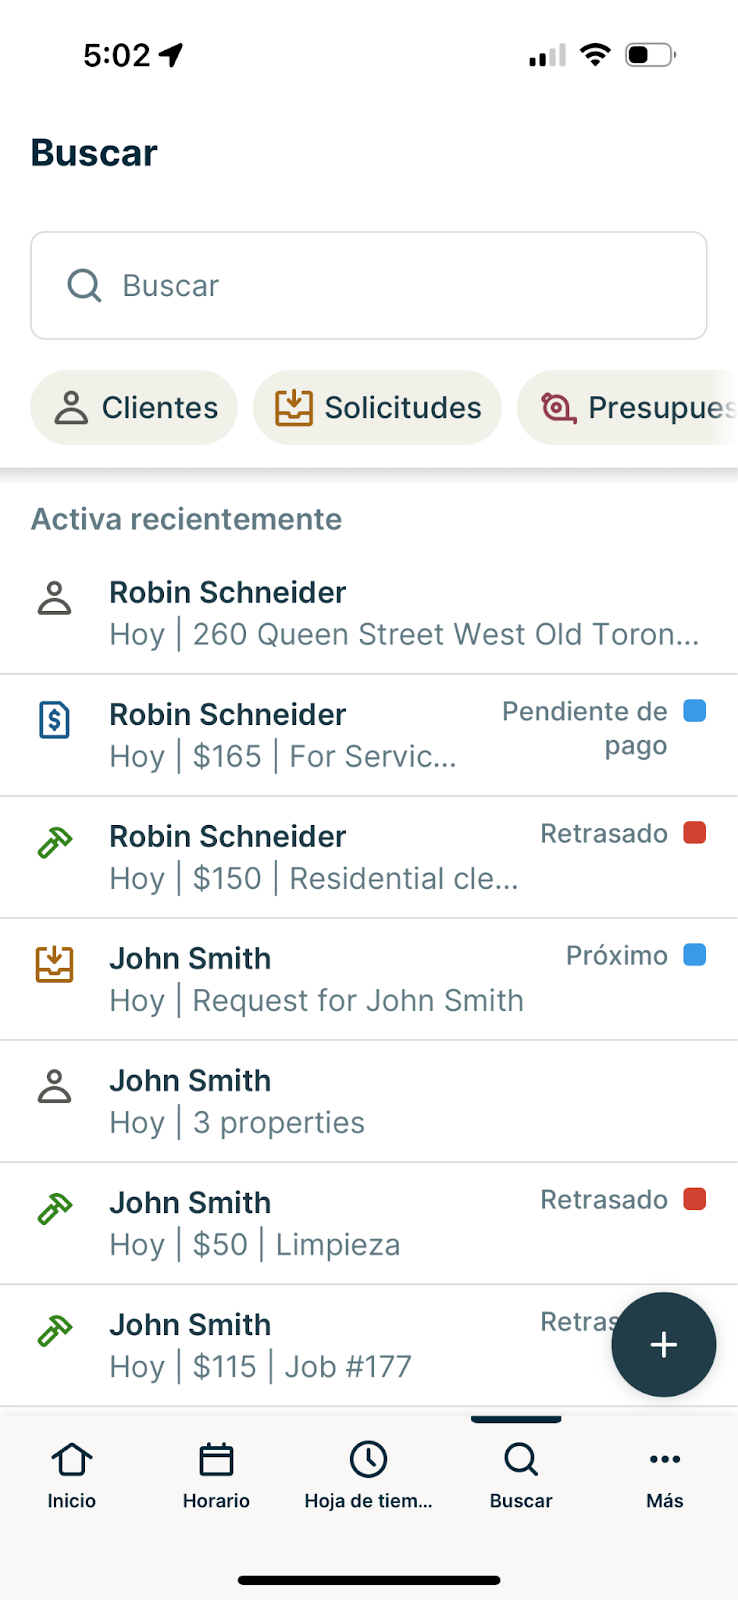Open the Hoja de tiempo tab

click(368, 1474)
